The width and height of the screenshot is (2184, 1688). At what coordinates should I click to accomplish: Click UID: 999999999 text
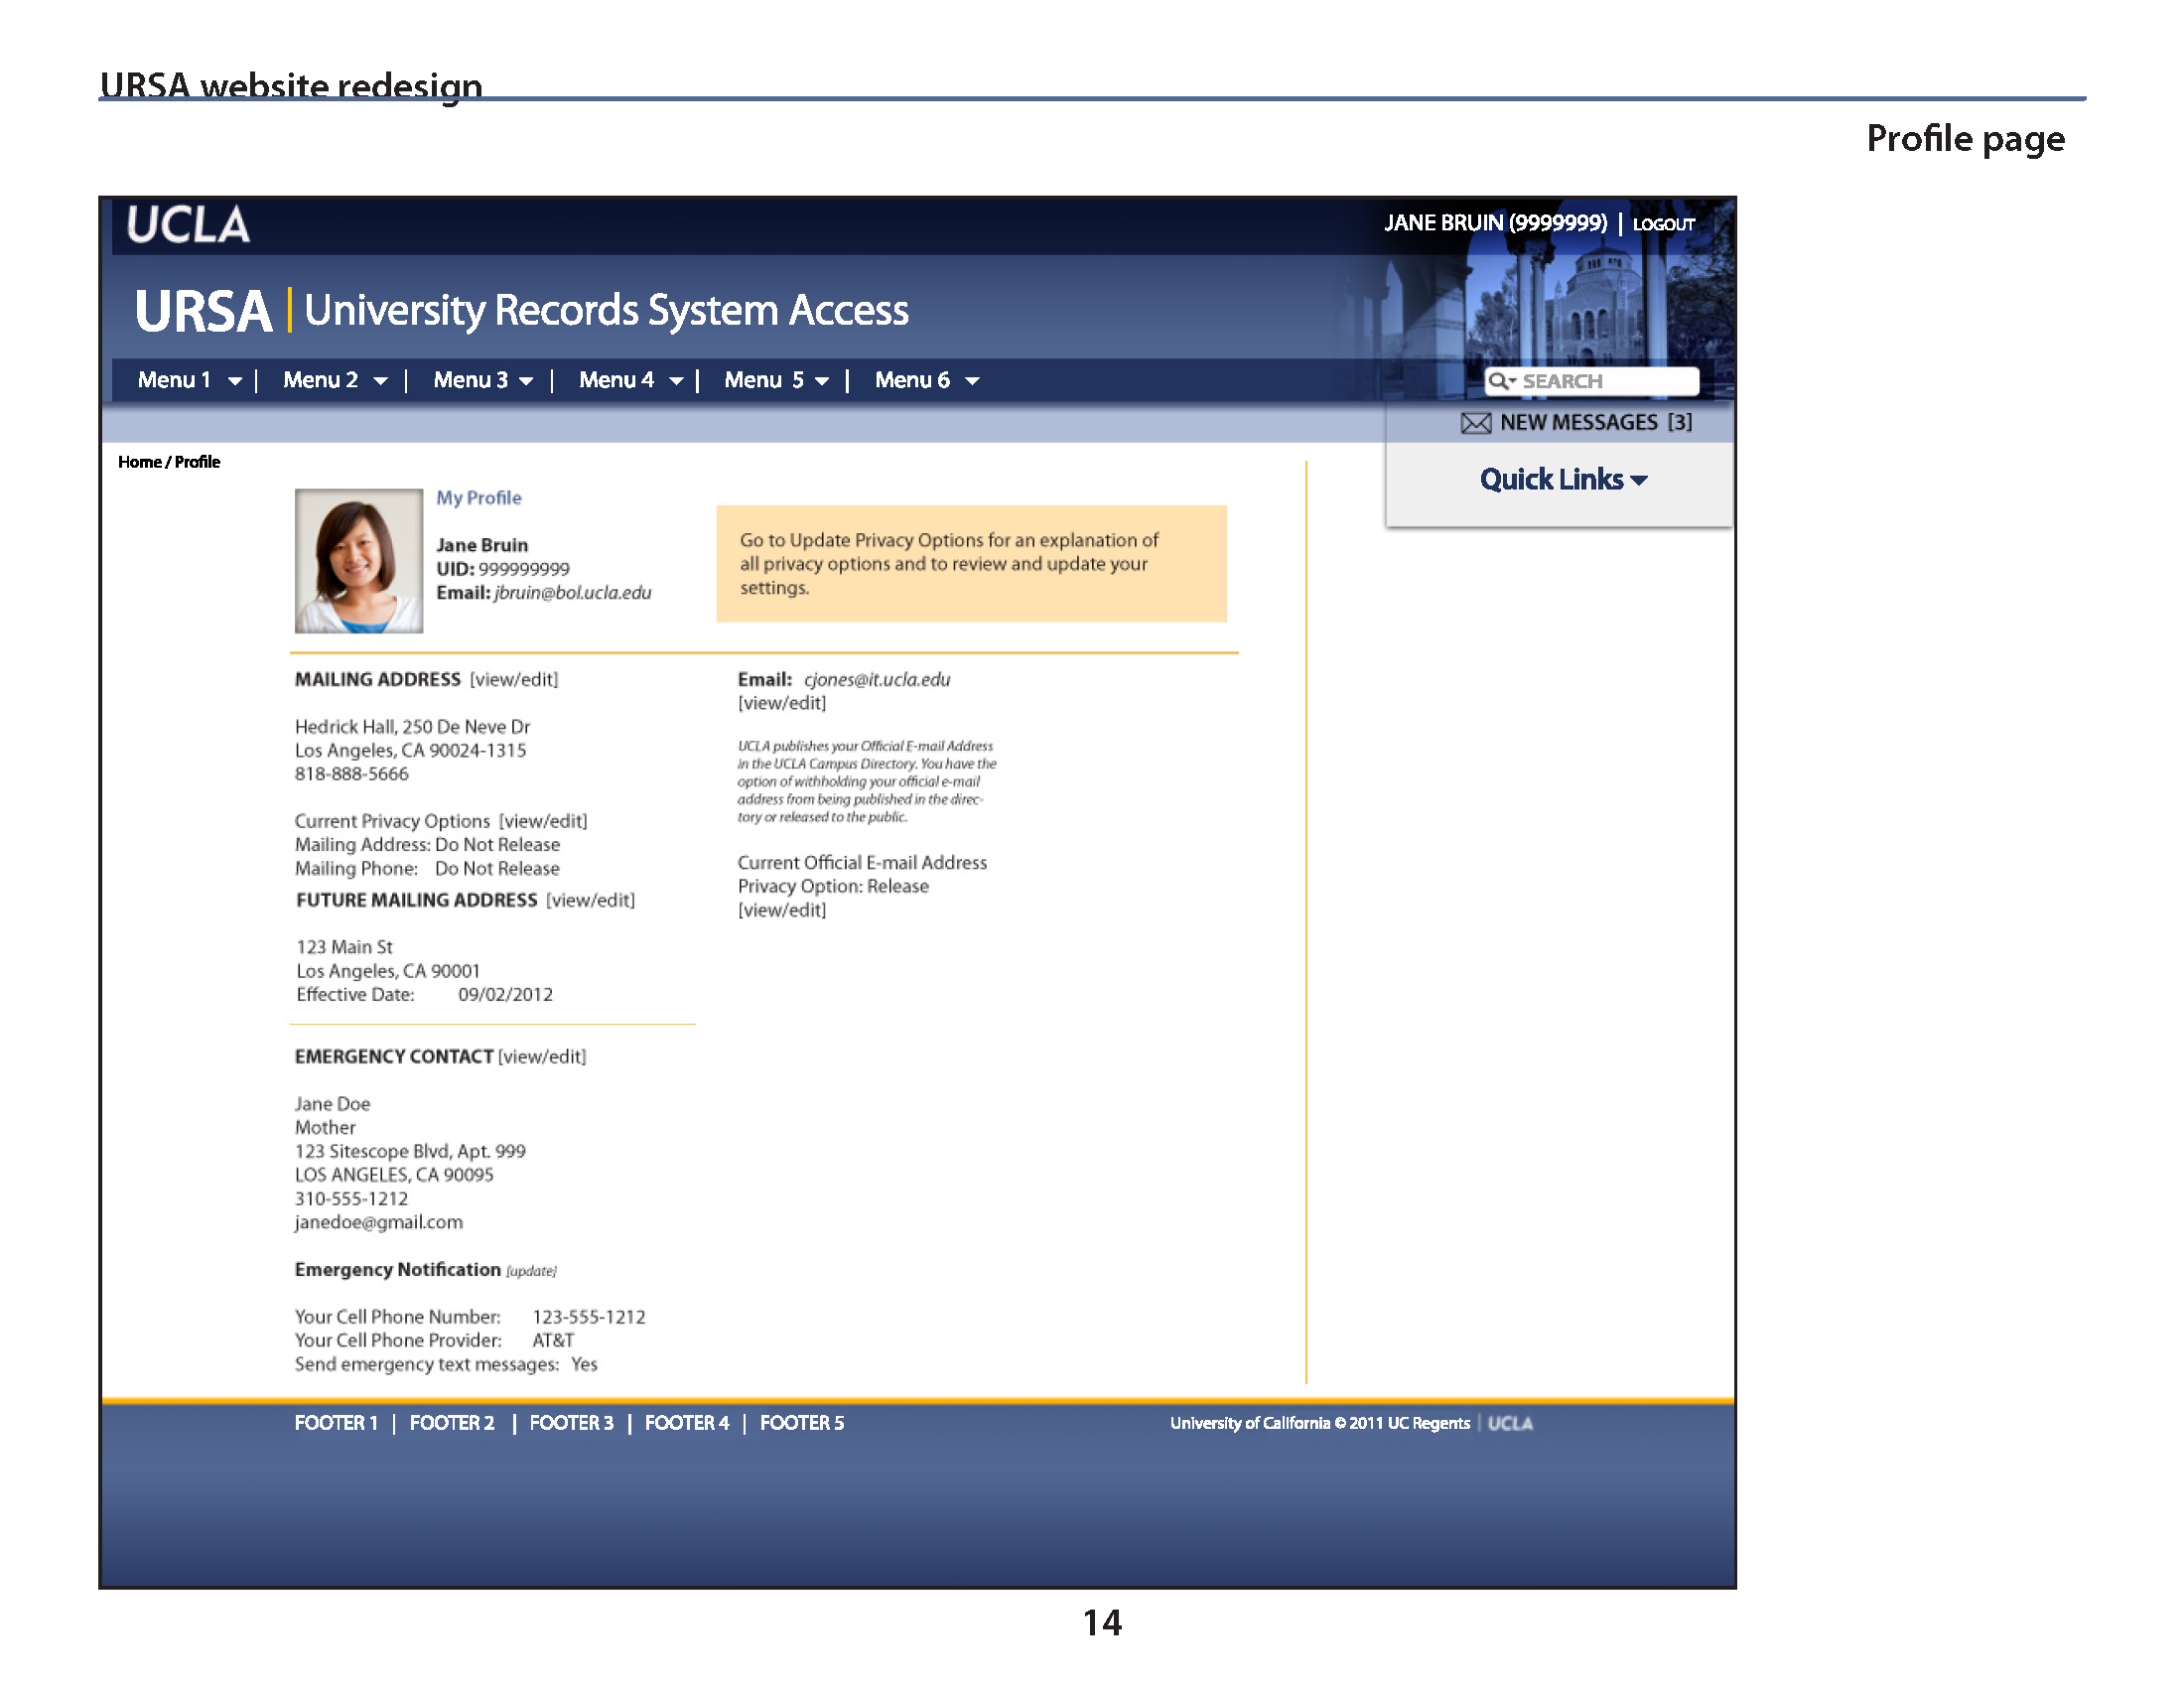click(503, 569)
